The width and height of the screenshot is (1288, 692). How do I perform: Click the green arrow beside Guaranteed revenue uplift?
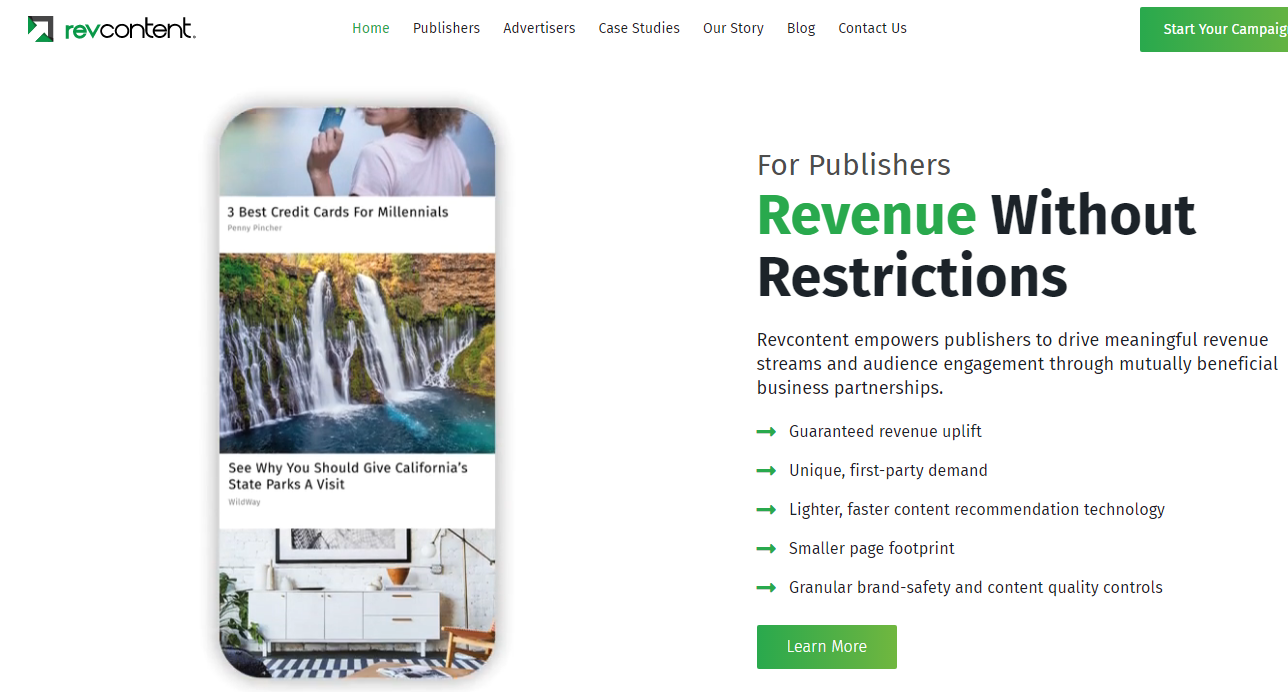(767, 432)
